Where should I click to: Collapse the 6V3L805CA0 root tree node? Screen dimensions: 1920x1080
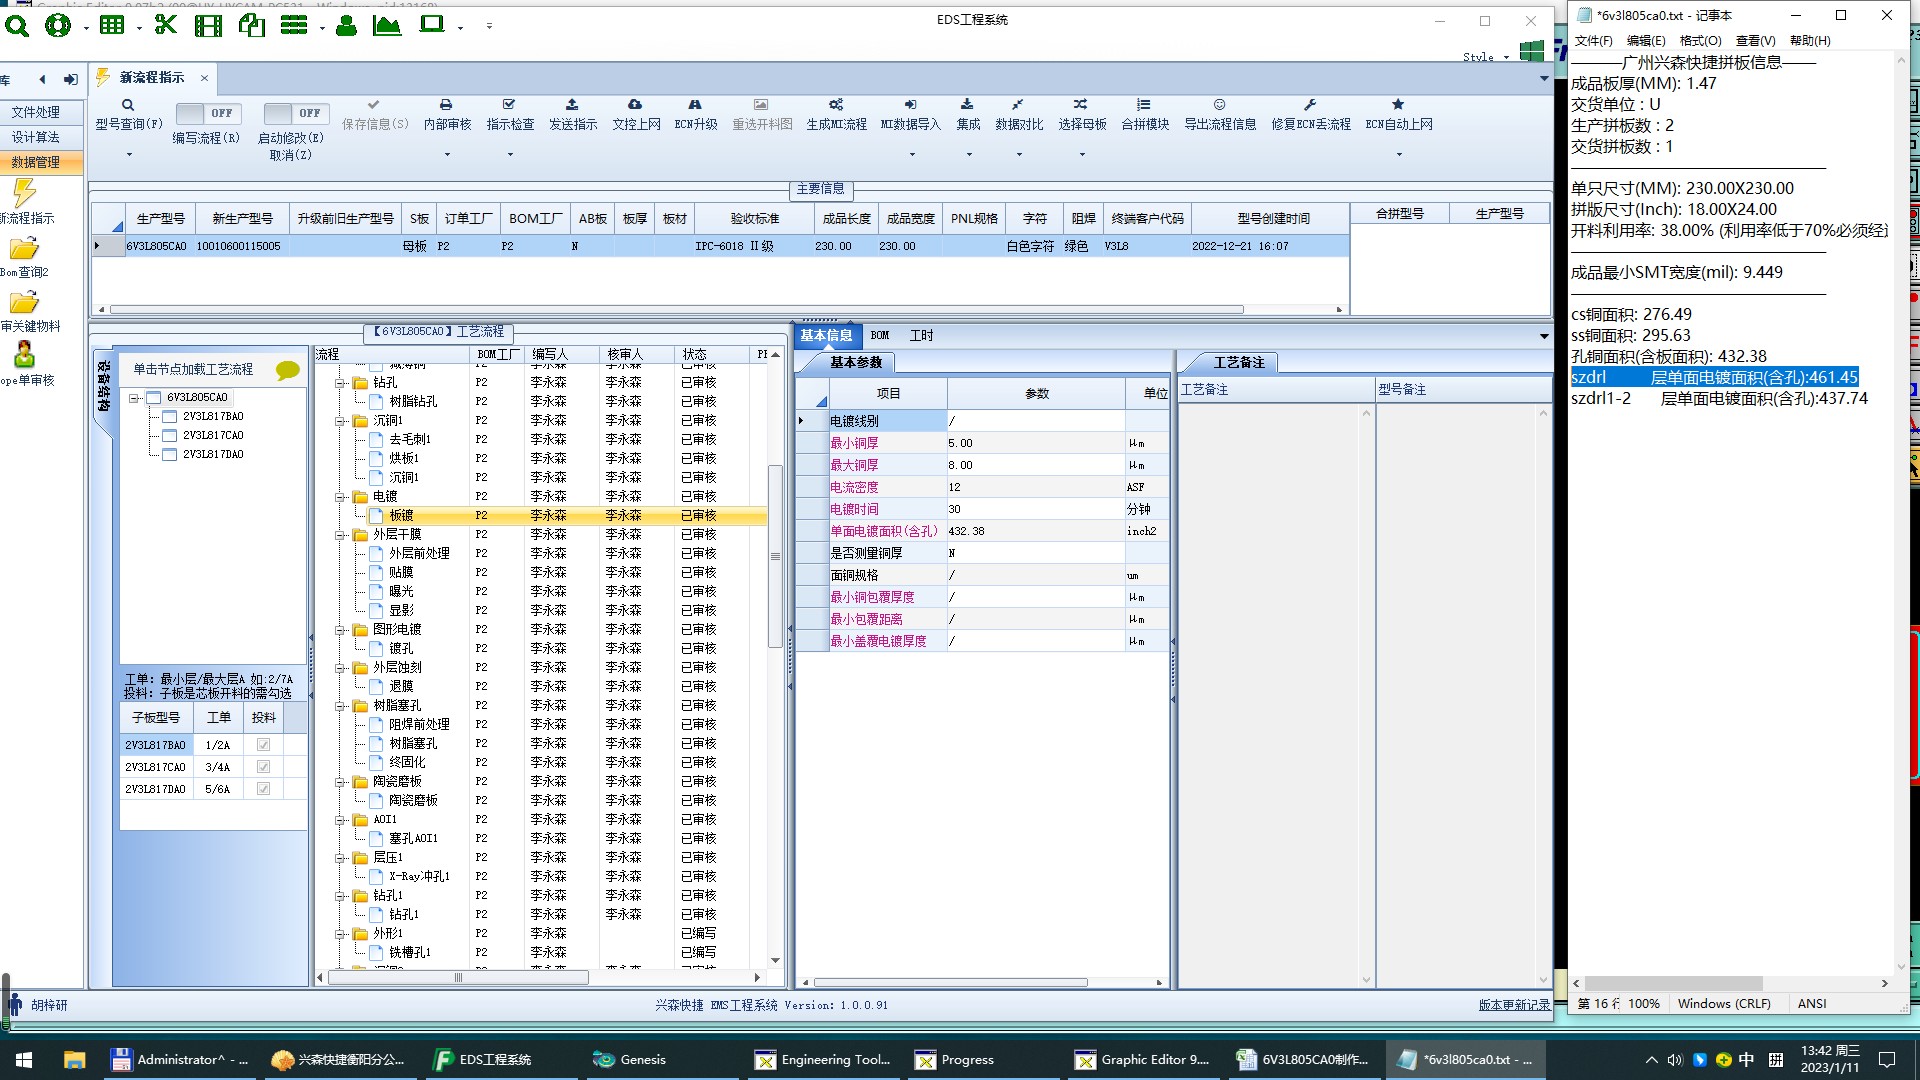point(134,398)
